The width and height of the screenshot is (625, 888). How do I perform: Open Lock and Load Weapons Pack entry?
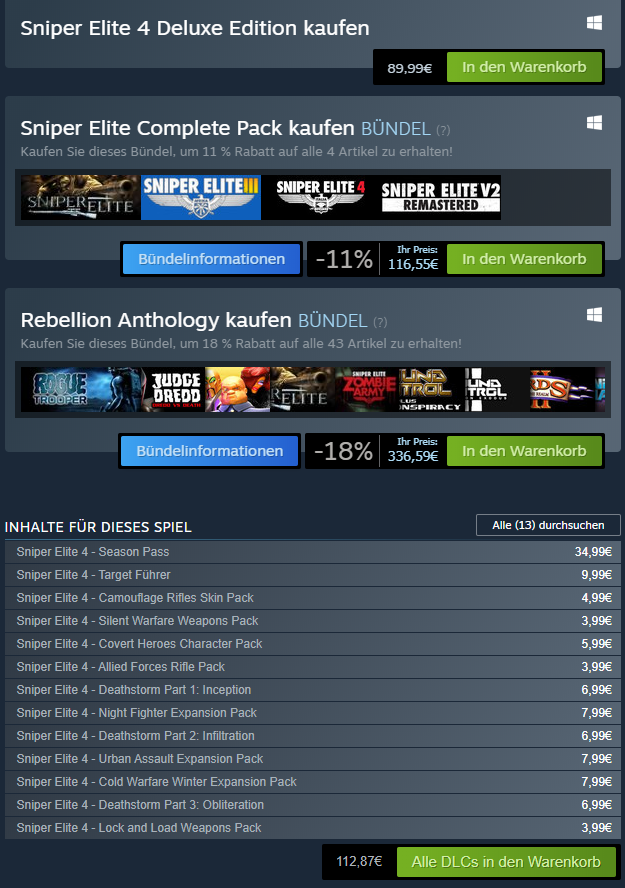[x=314, y=827]
